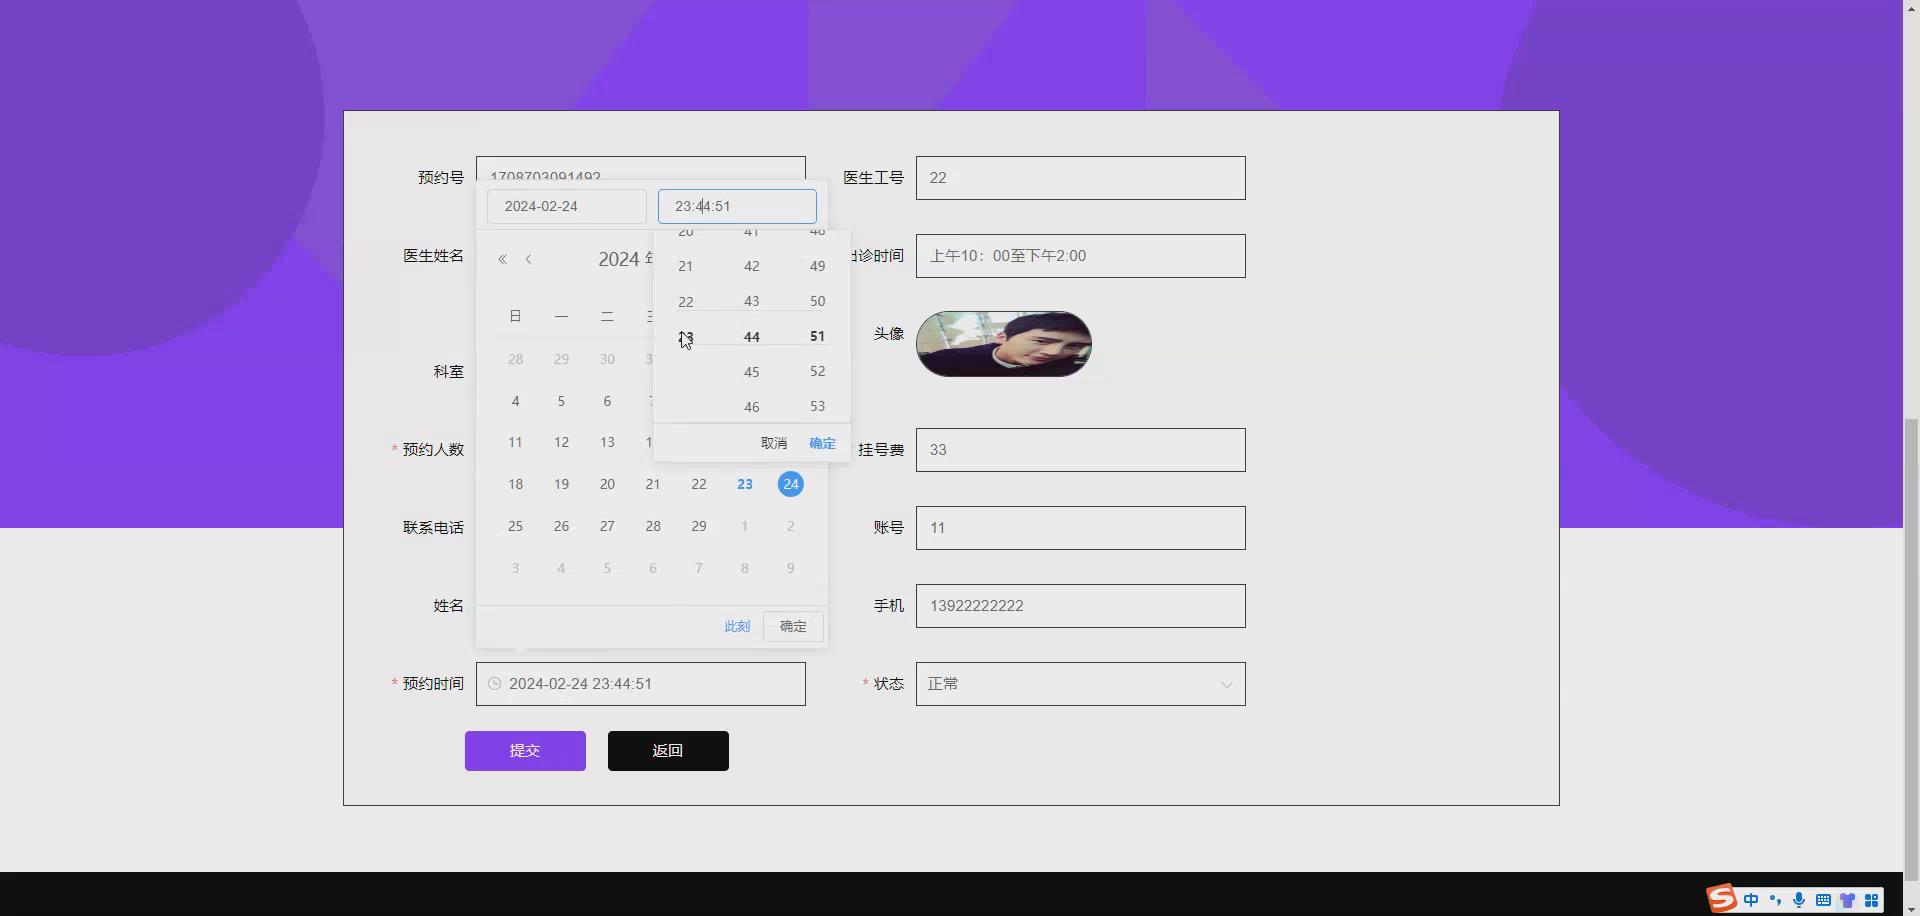
Task: Click 挂号费 field containing 33
Action: (1081, 450)
